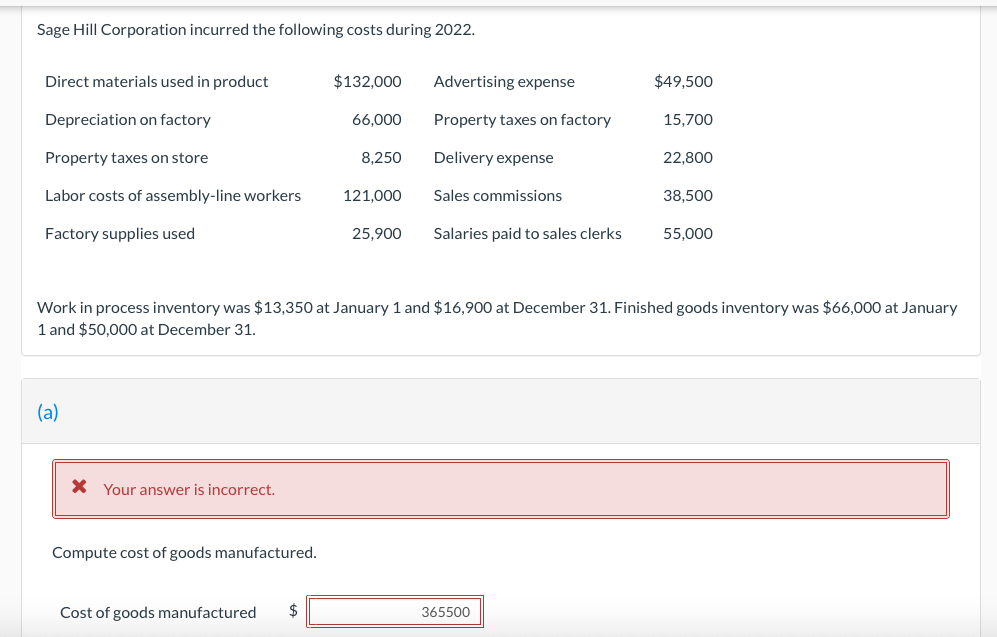Screen dimensions: 997x637
Task: Click 'Compute cost of goods manufactured.' instruction
Action: pos(184,552)
